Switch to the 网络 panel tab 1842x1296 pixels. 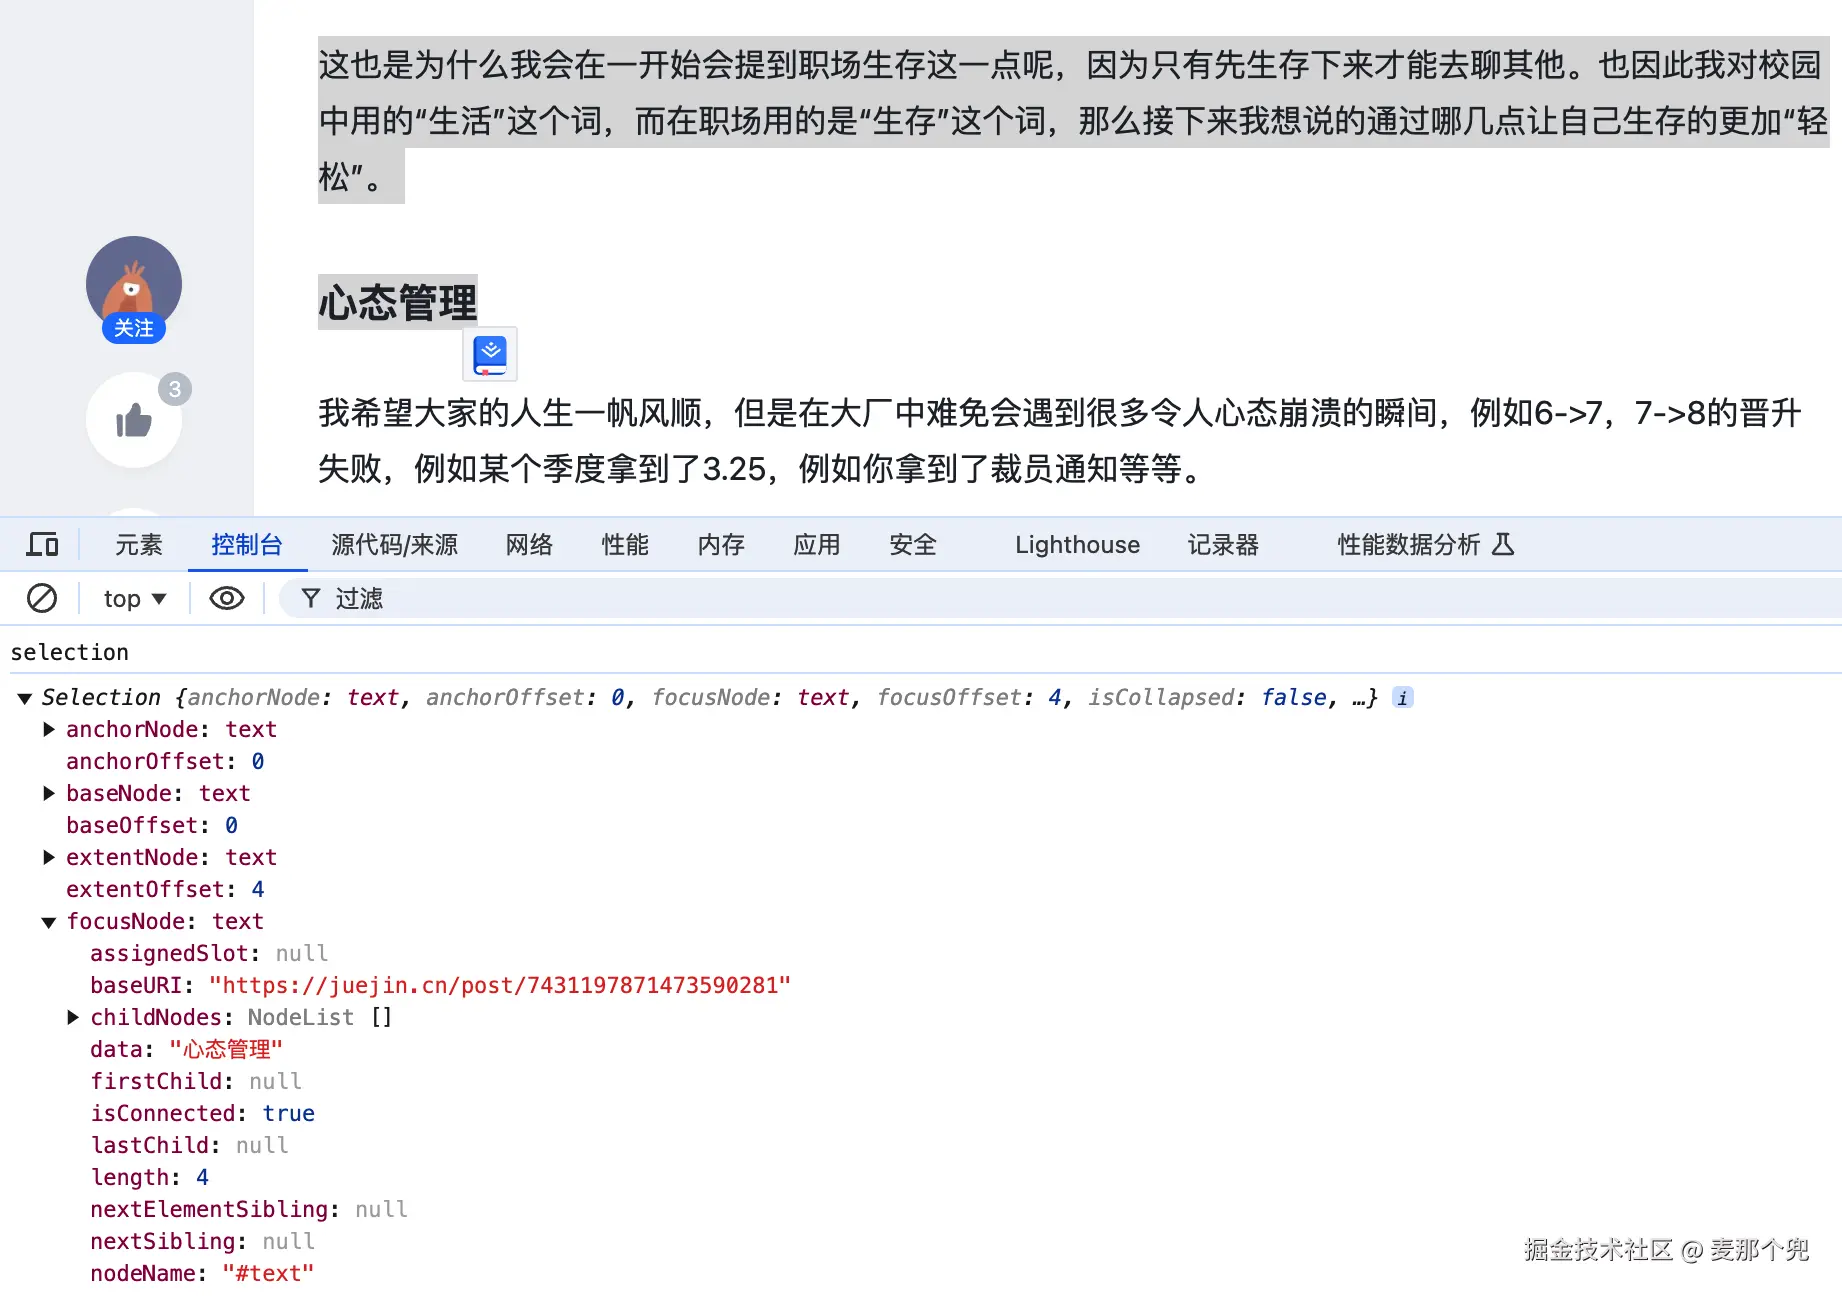tap(528, 544)
